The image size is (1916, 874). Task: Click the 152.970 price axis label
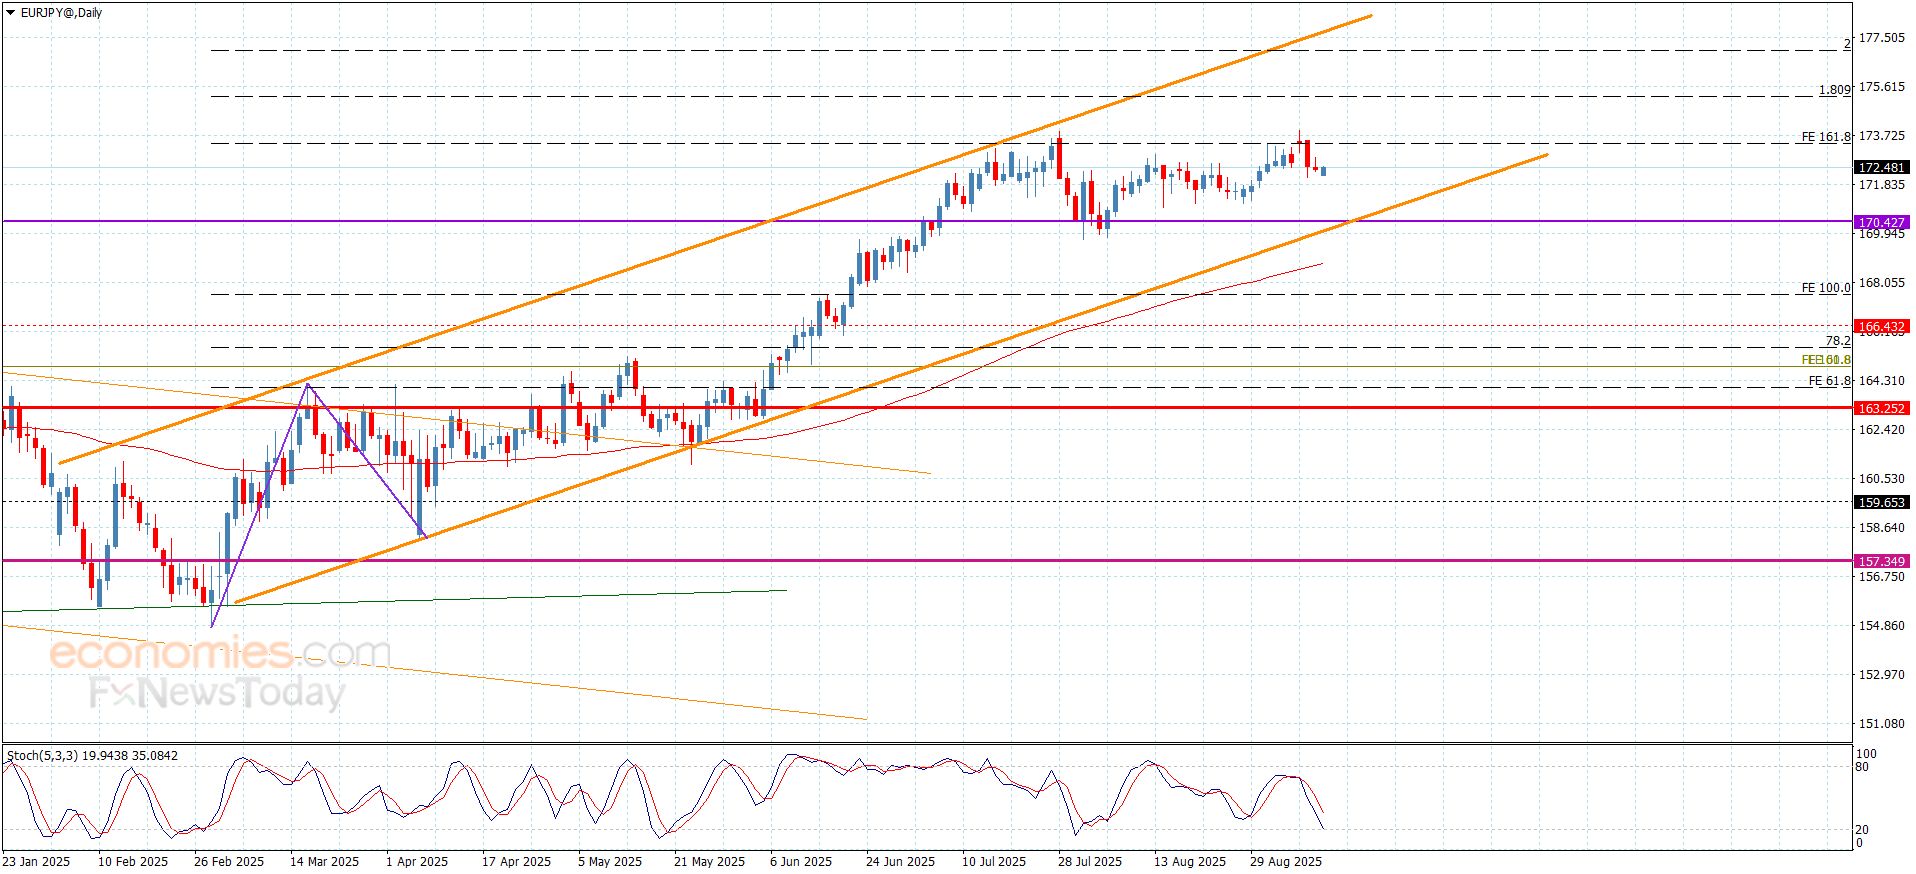click(1881, 675)
